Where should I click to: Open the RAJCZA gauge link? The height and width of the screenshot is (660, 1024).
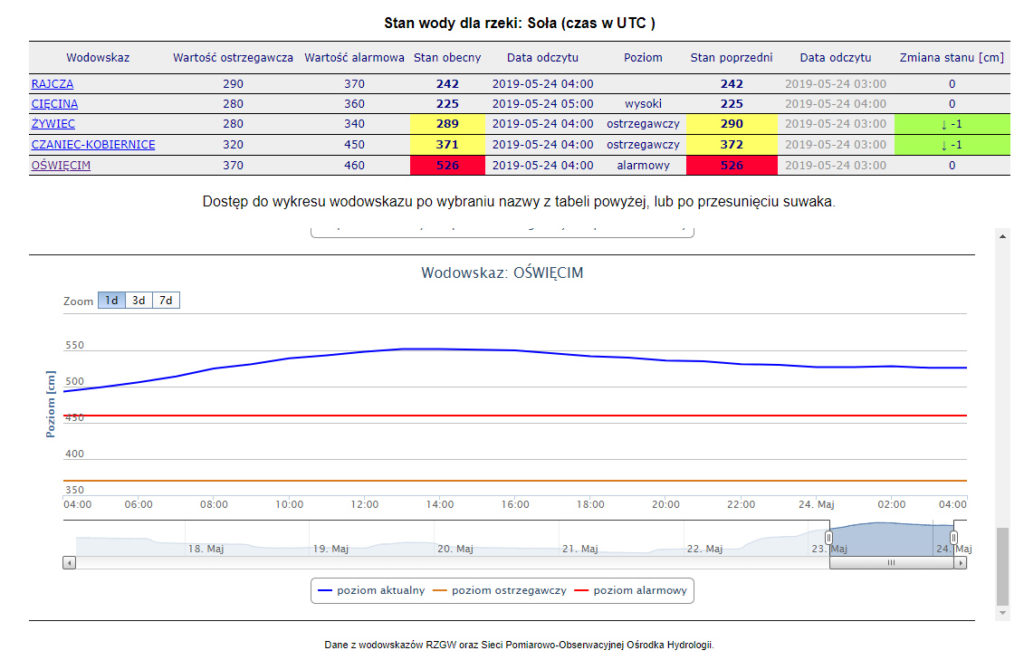[52, 84]
